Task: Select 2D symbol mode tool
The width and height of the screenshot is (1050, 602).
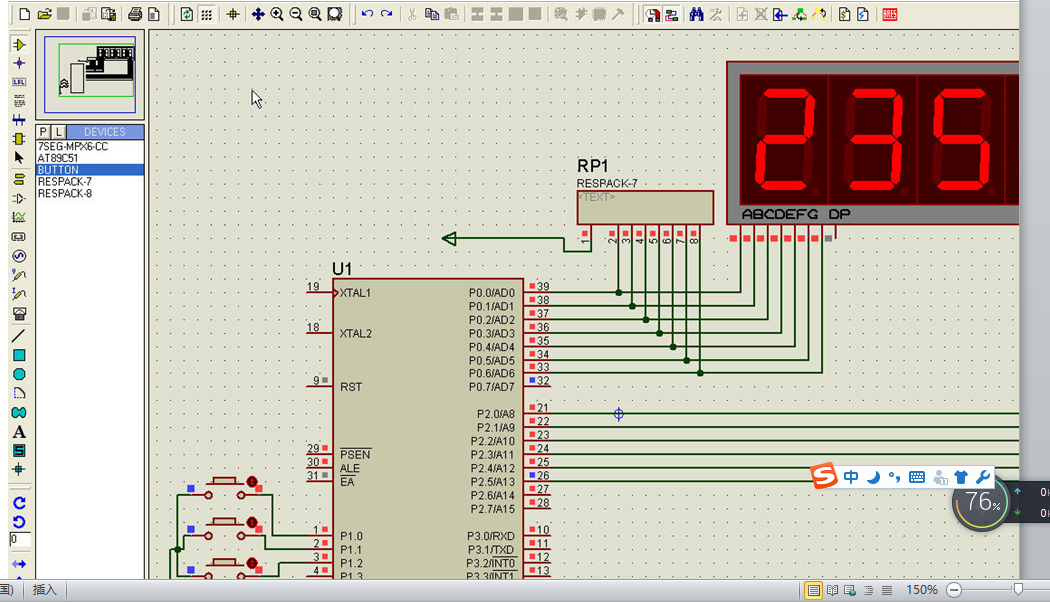Action: [19, 451]
